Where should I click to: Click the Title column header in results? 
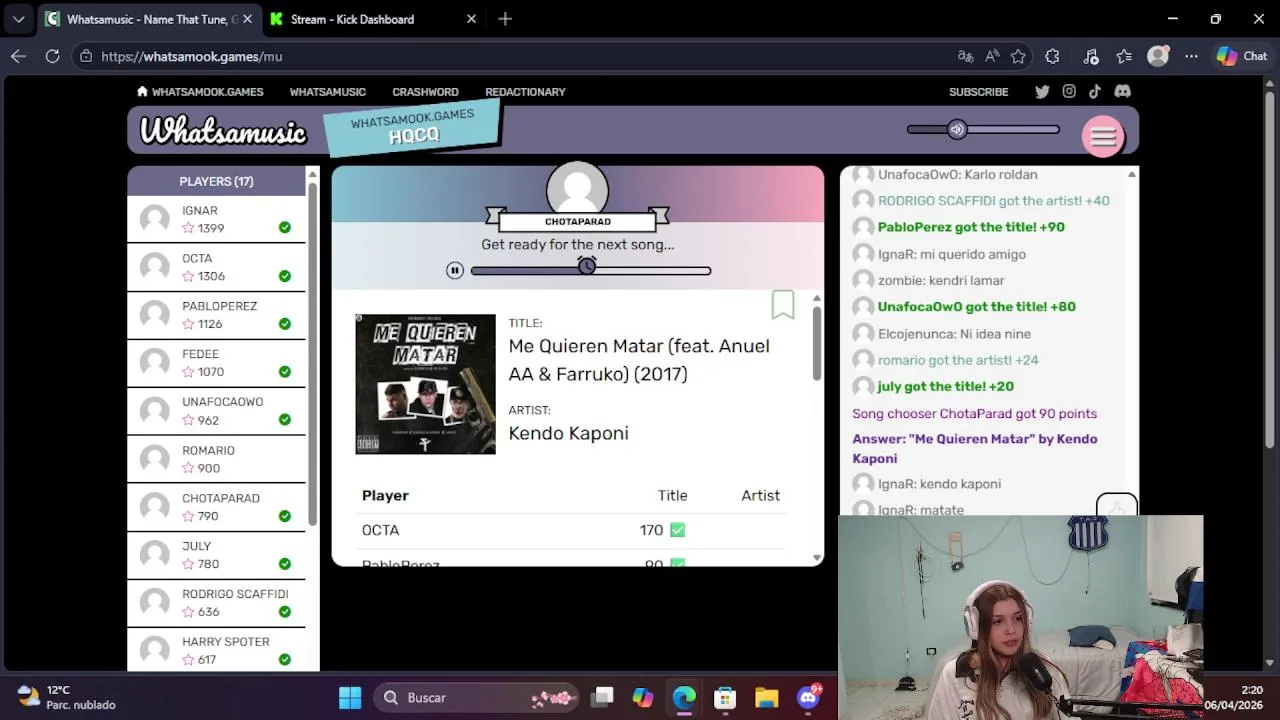pyautogui.click(x=672, y=495)
